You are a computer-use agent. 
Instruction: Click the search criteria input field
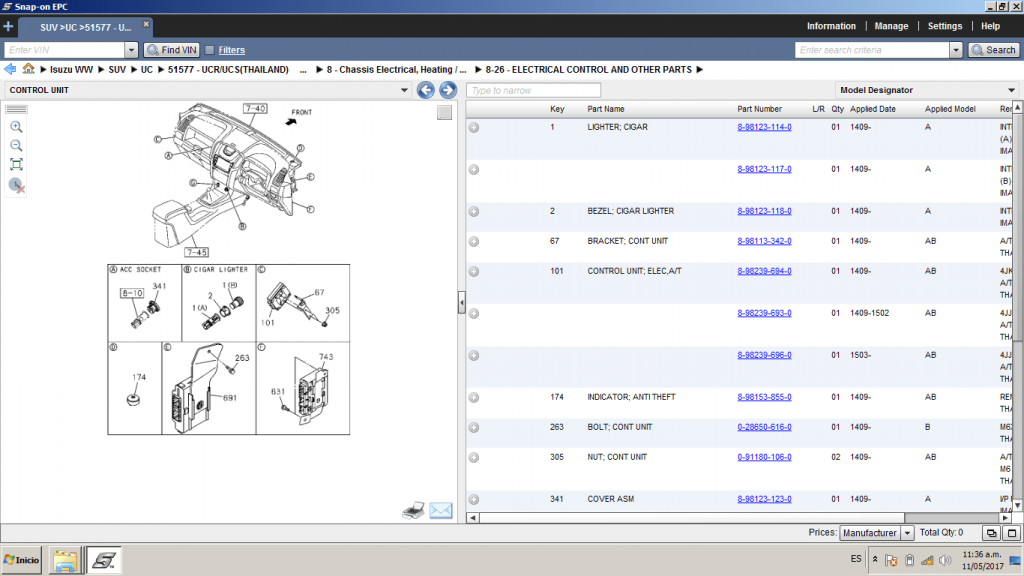click(872, 50)
